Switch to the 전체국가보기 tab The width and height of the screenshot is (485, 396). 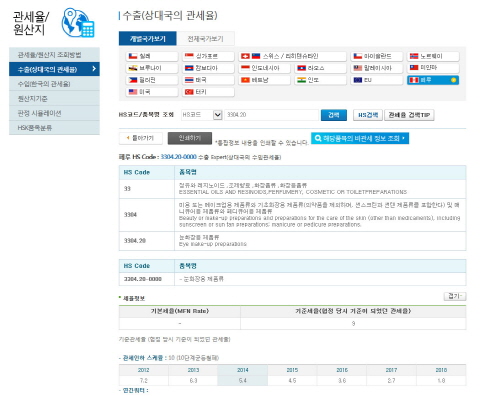click(206, 39)
